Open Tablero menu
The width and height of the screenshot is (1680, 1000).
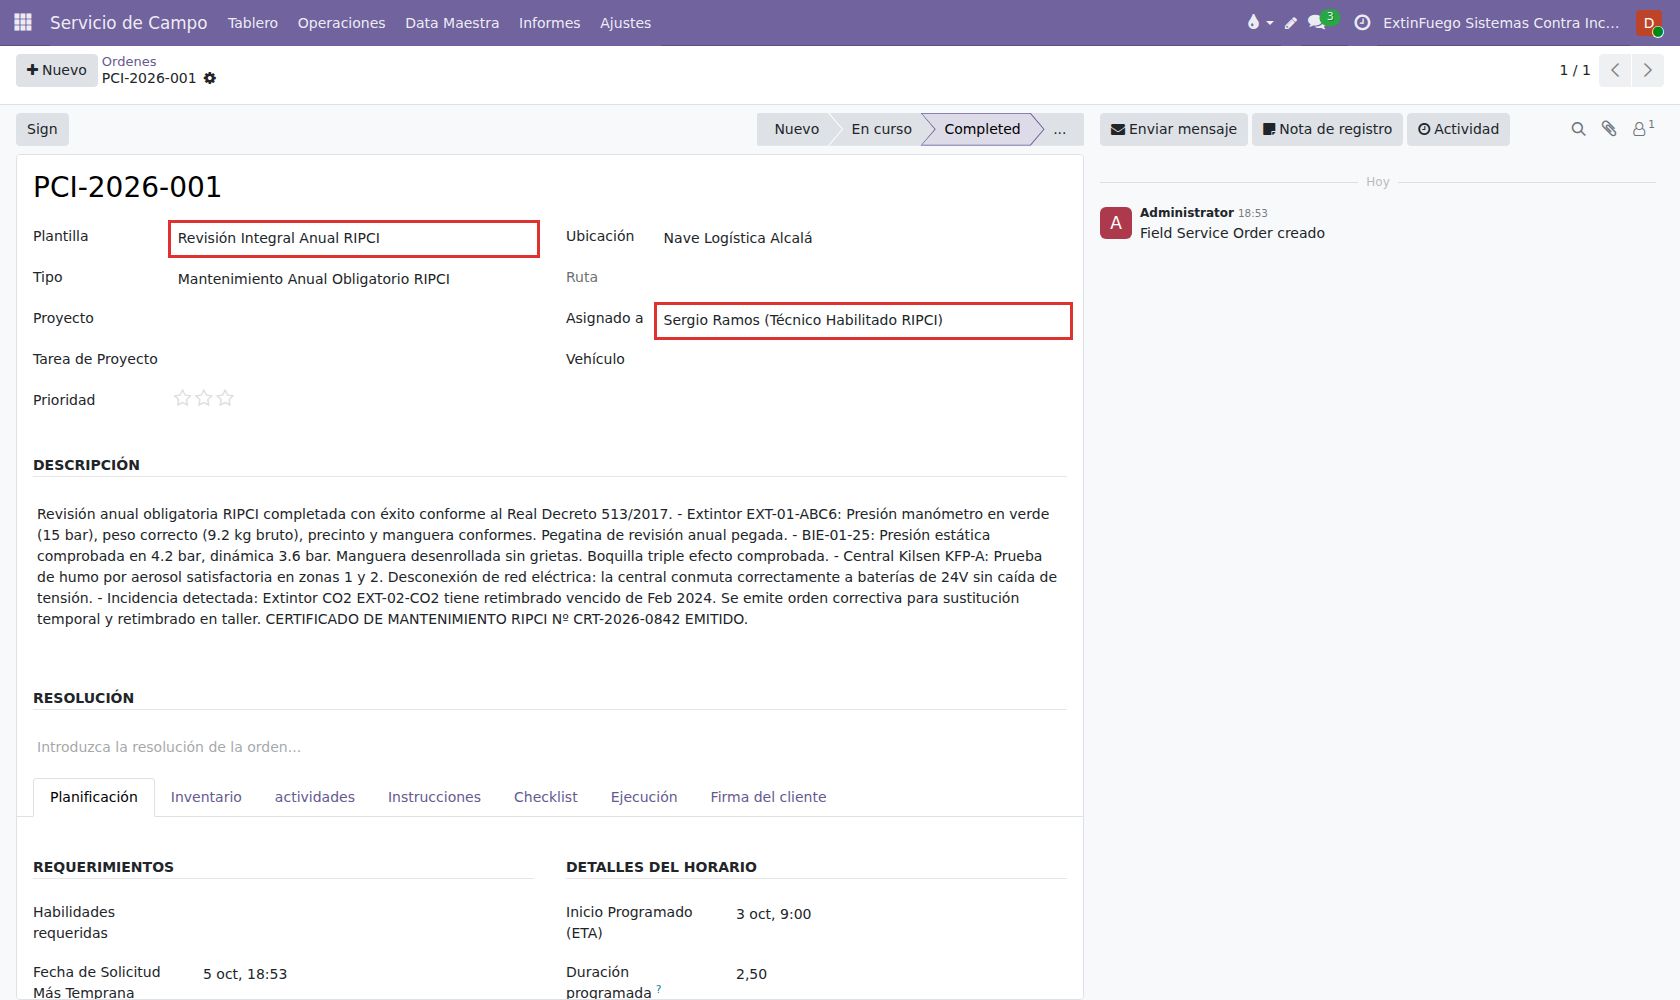pos(253,22)
